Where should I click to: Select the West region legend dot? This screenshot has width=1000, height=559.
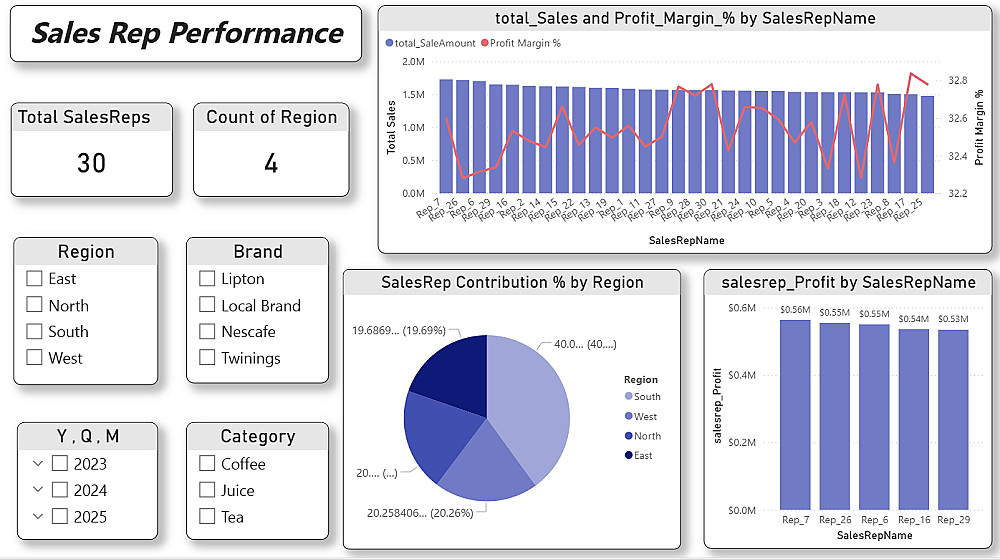click(x=629, y=416)
